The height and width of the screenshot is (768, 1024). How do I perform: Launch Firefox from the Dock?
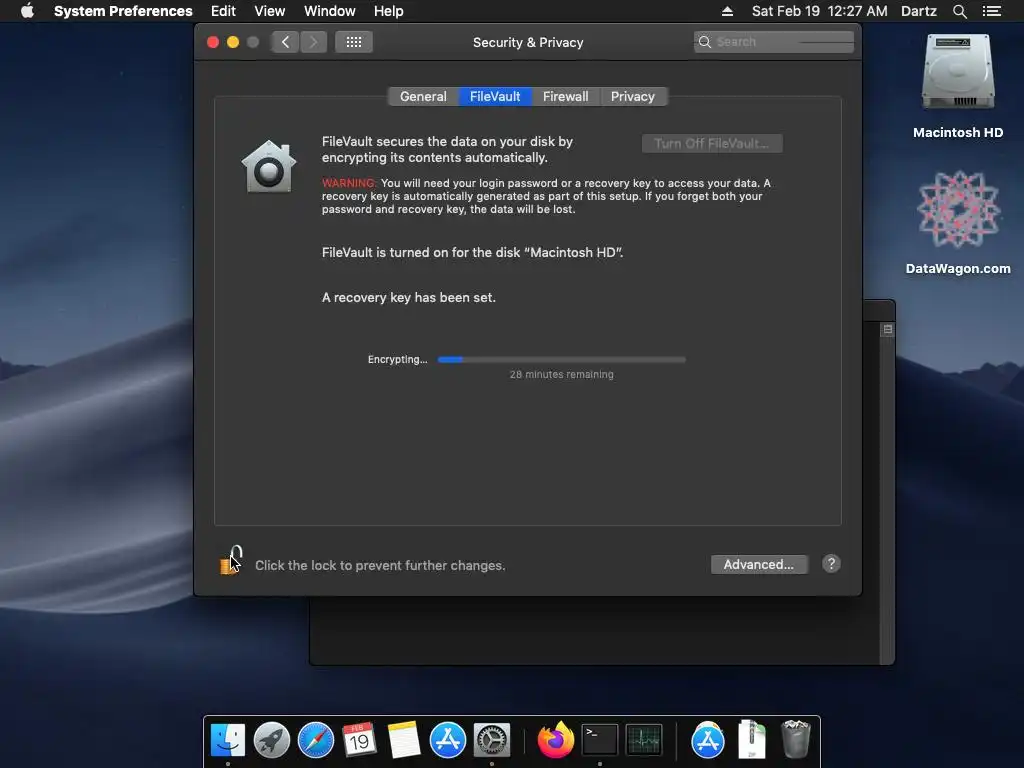point(555,740)
